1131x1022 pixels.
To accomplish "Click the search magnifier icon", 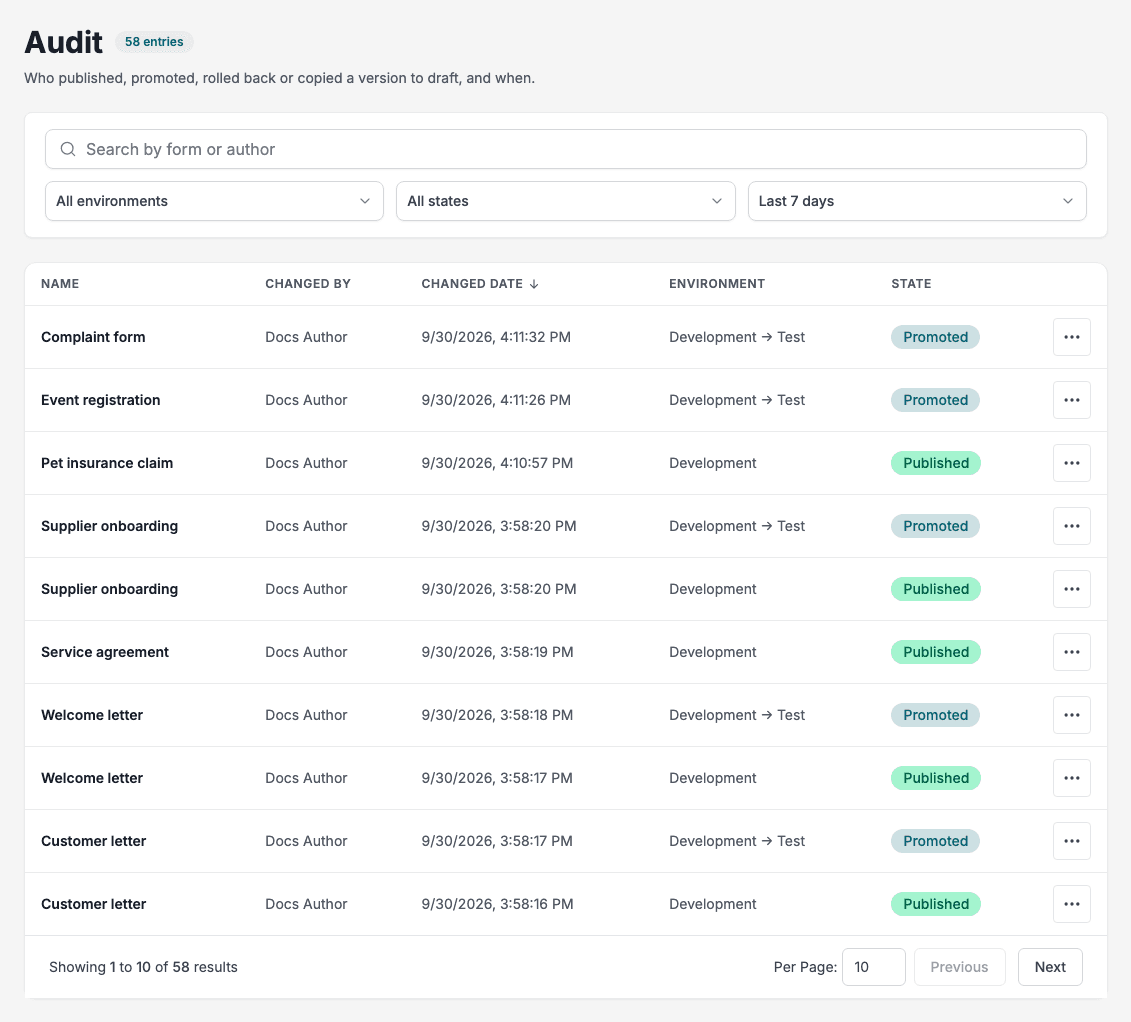I will pos(68,149).
